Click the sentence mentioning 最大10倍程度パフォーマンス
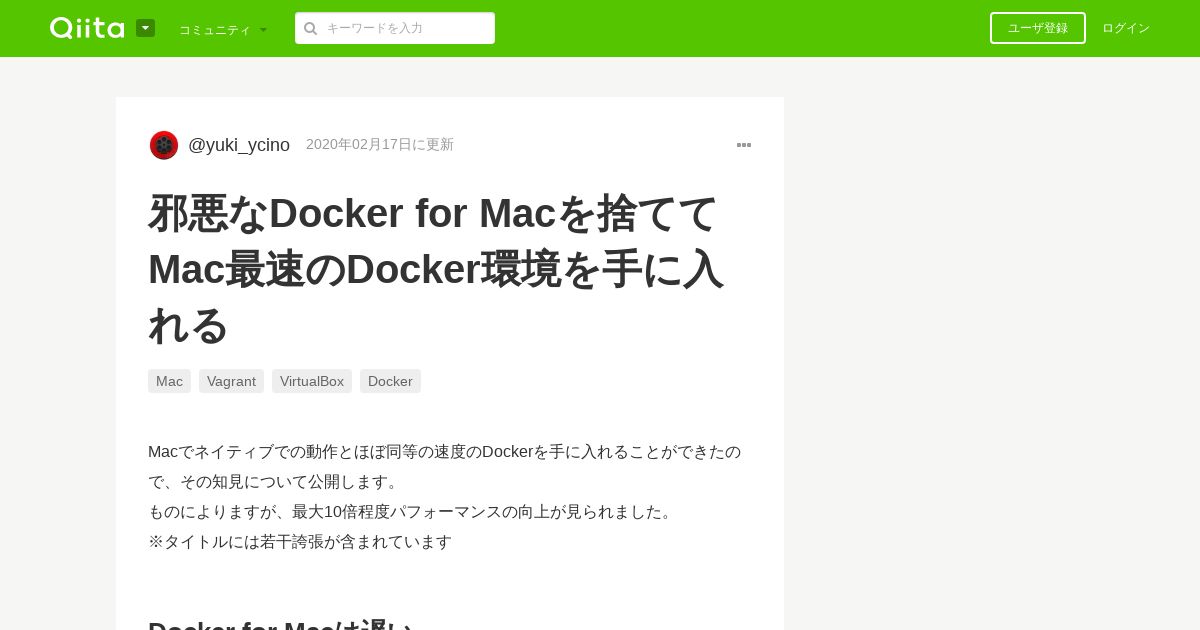The height and width of the screenshot is (630, 1200). click(412, 511)
